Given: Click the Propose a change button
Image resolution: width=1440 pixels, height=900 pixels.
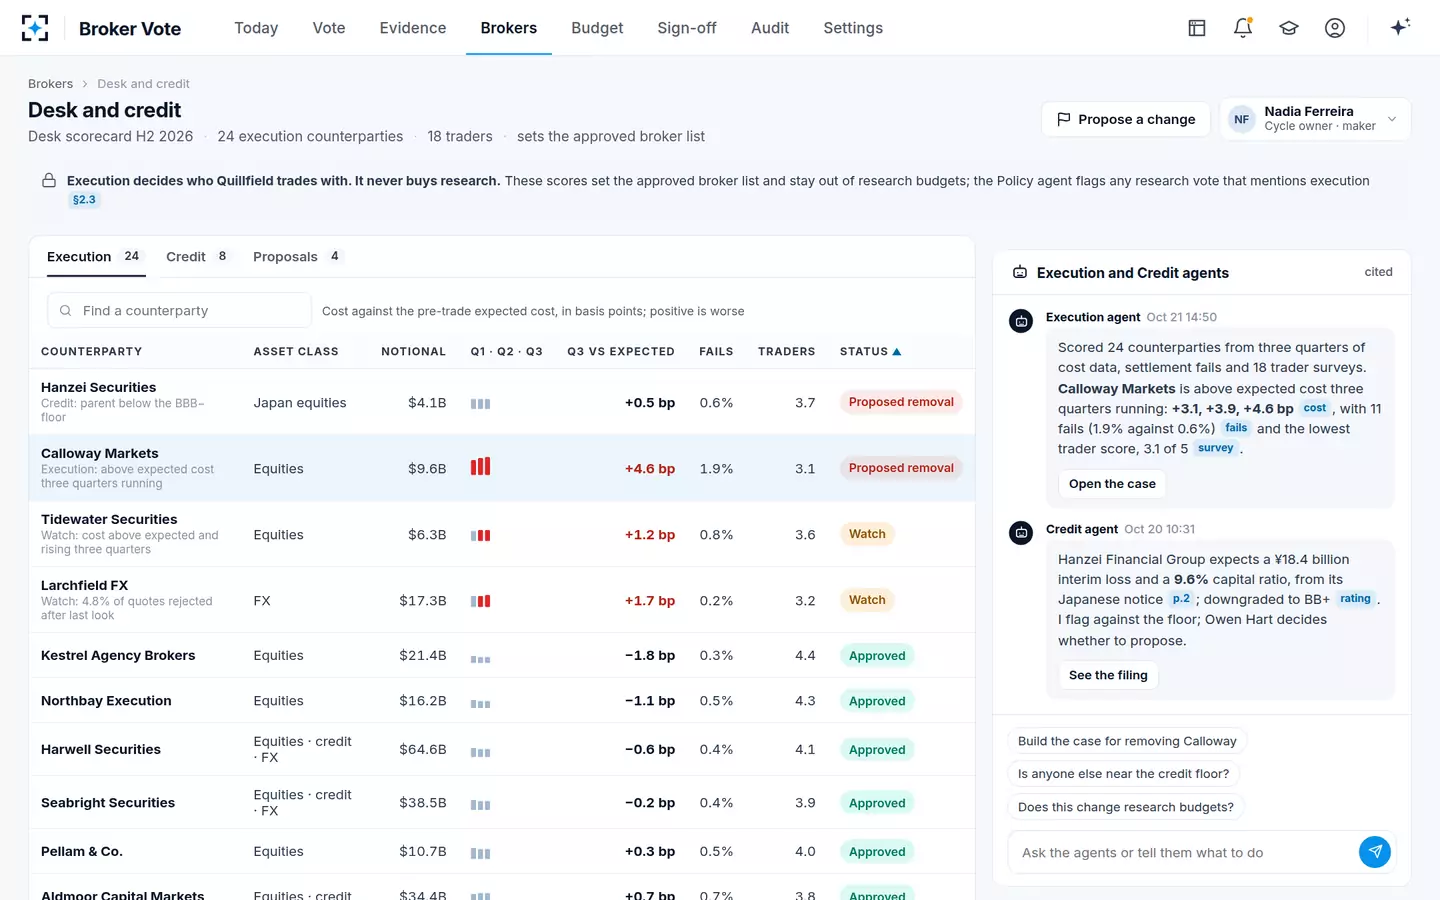Looking at the screenshot, I should click(1126, 119).
